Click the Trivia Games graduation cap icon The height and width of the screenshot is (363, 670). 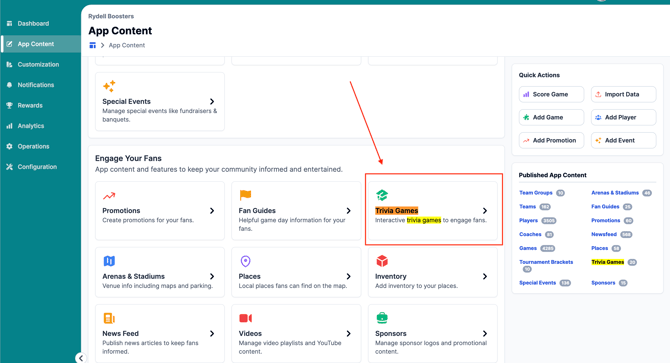(382, 195)
